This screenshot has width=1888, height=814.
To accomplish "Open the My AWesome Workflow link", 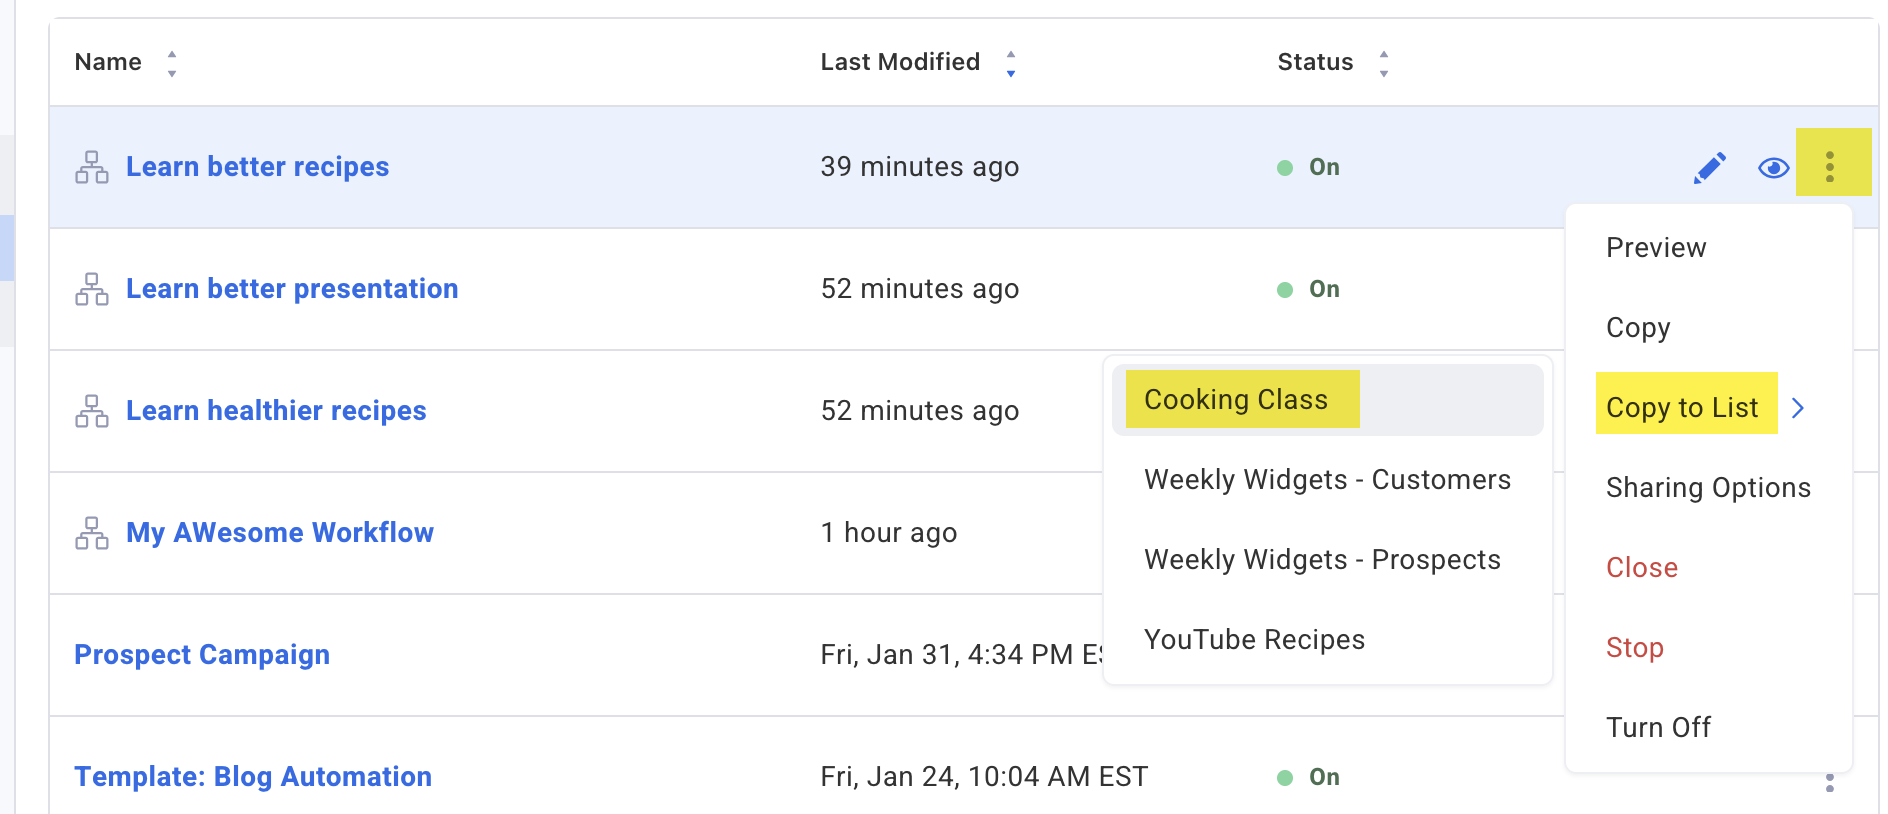I will 280,533.
